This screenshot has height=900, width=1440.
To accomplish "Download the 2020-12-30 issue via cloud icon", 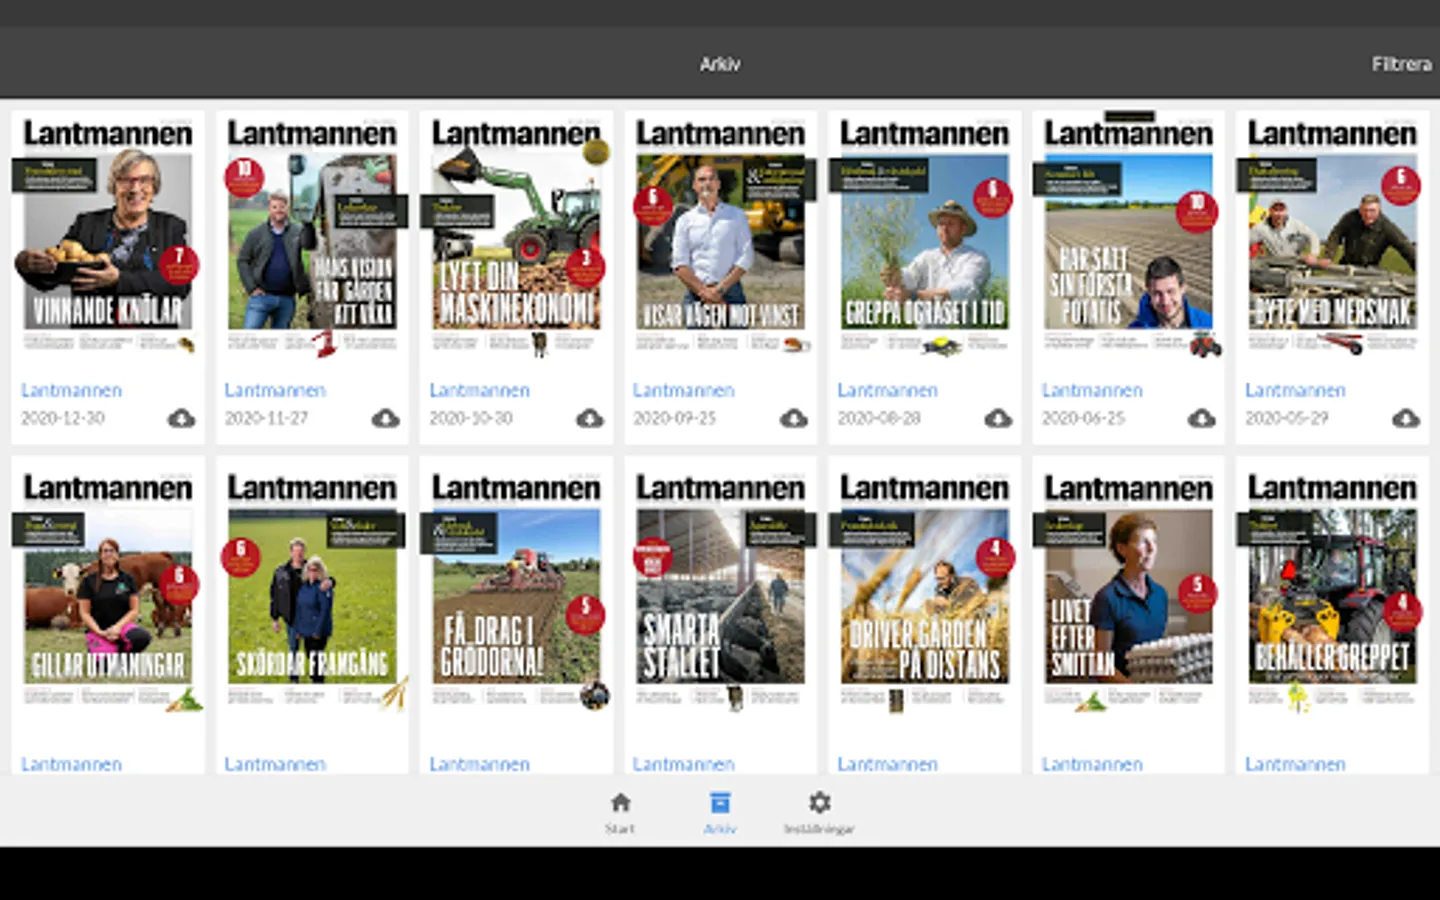I will 181,418.
